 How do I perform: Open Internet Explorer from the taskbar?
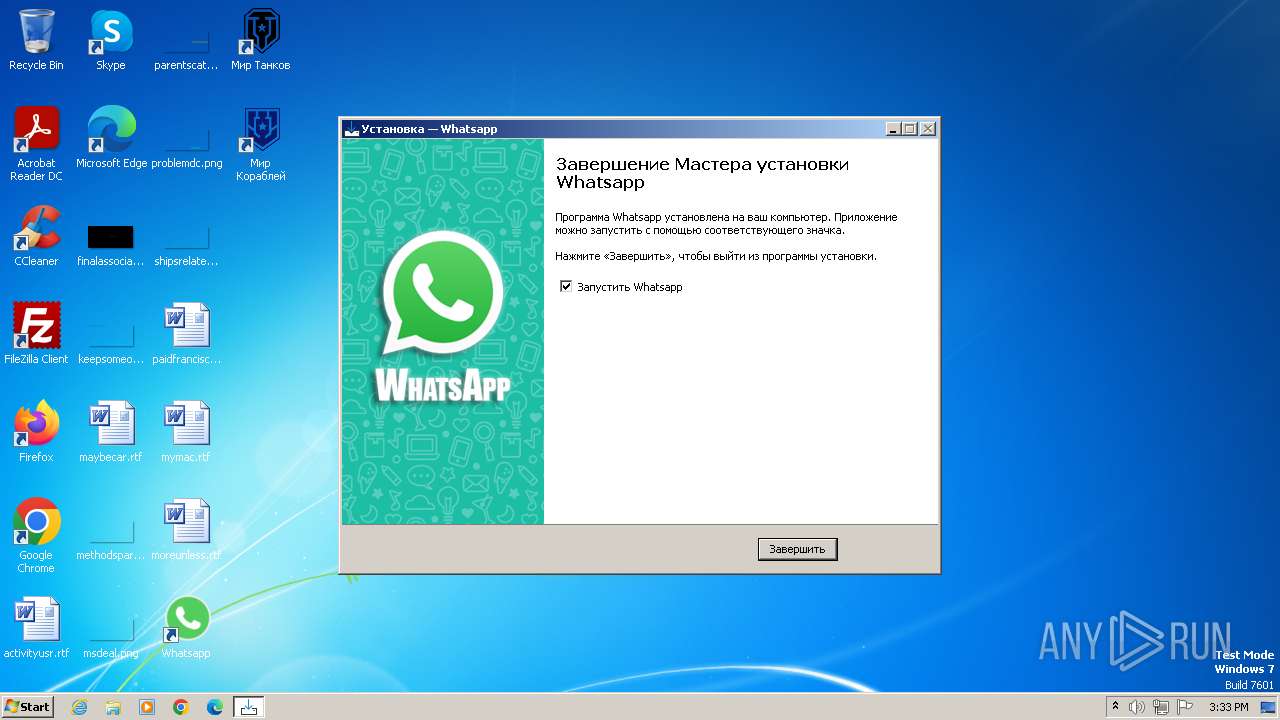[79, 707]
